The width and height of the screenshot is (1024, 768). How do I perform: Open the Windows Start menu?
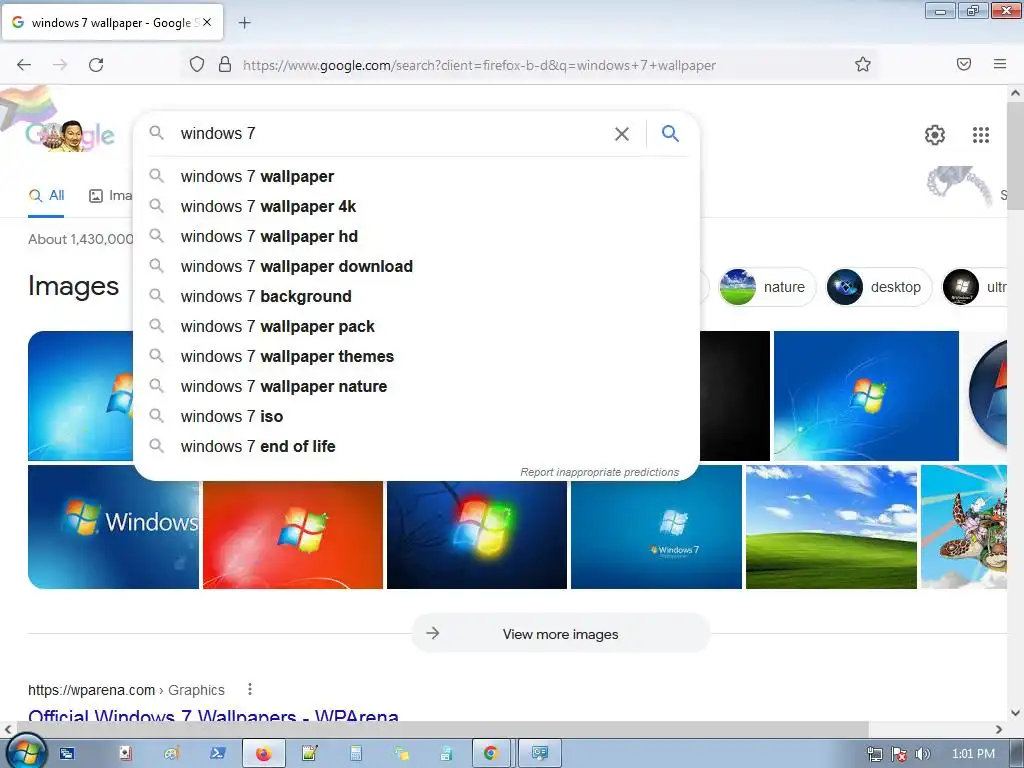(26, 753)
